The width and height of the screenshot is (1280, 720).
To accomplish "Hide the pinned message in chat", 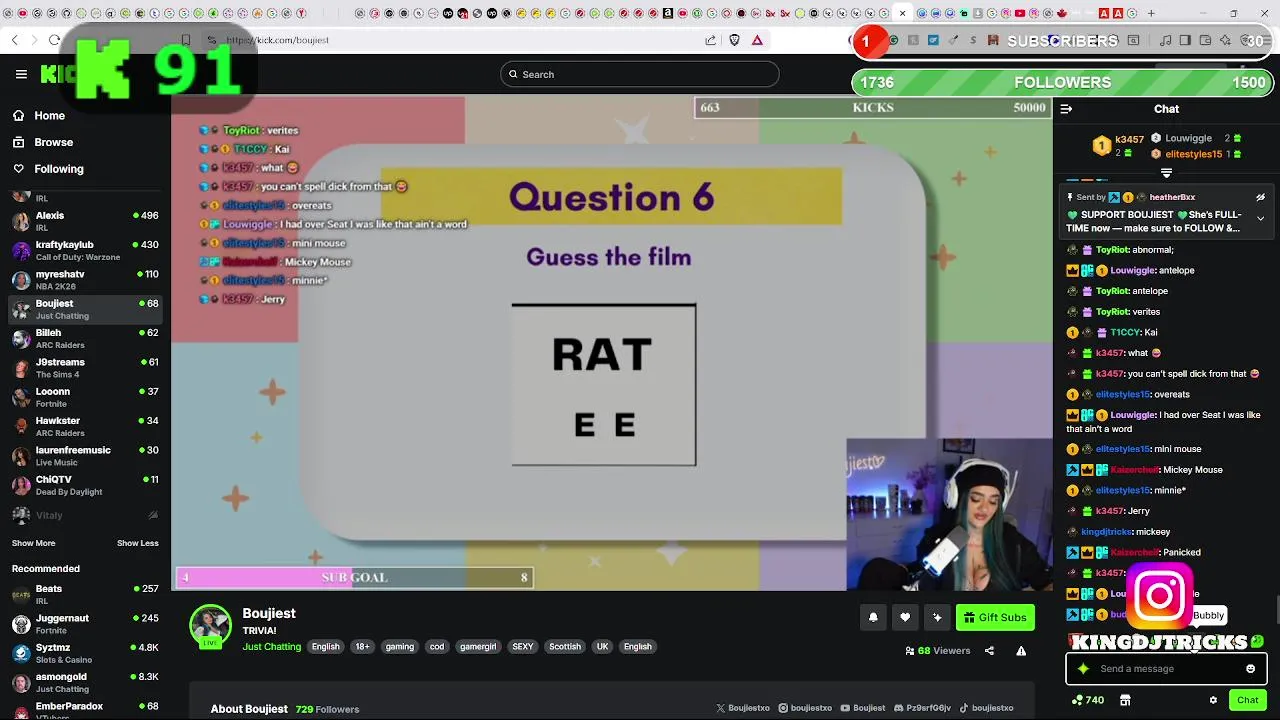I will tap(1260, 198).
